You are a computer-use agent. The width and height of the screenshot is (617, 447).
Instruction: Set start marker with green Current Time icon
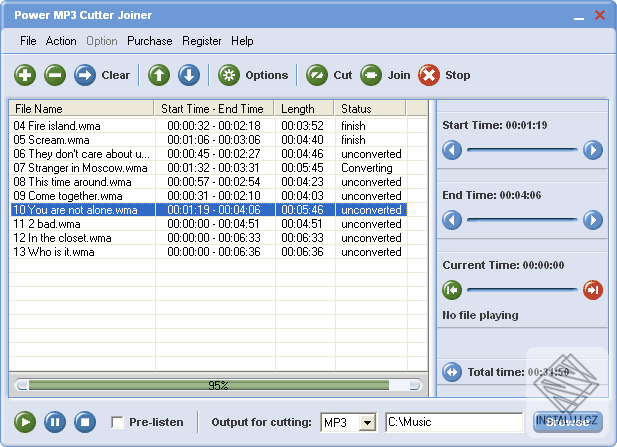point(452,290)
